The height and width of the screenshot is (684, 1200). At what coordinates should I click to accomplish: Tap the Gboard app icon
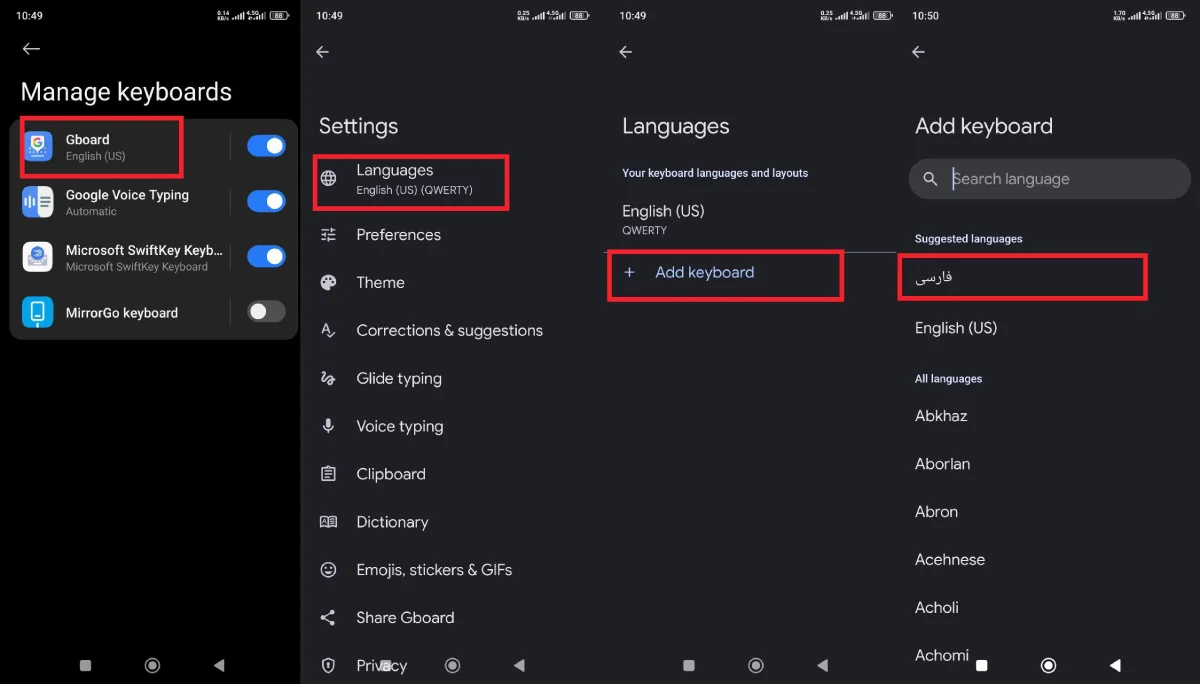click(x=38, y=147)
